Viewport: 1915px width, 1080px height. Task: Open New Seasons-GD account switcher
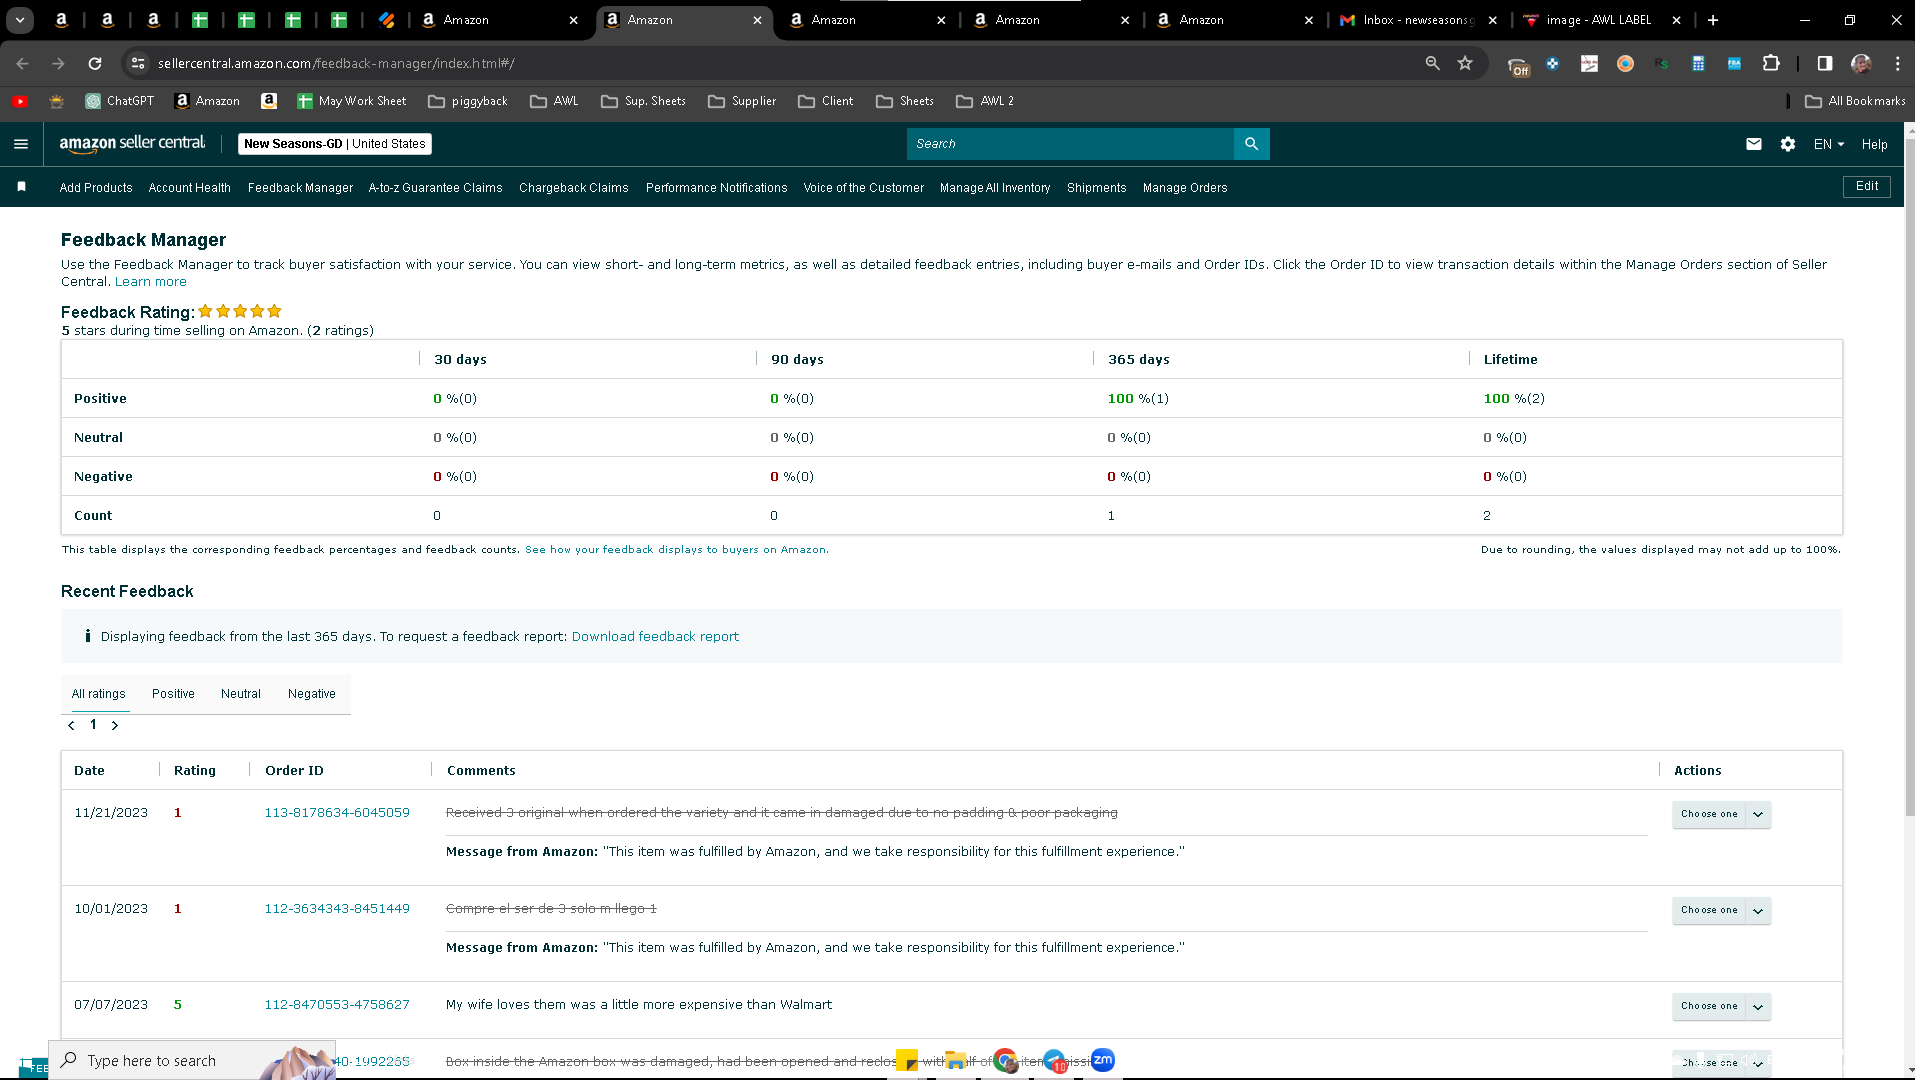point(335,144)
